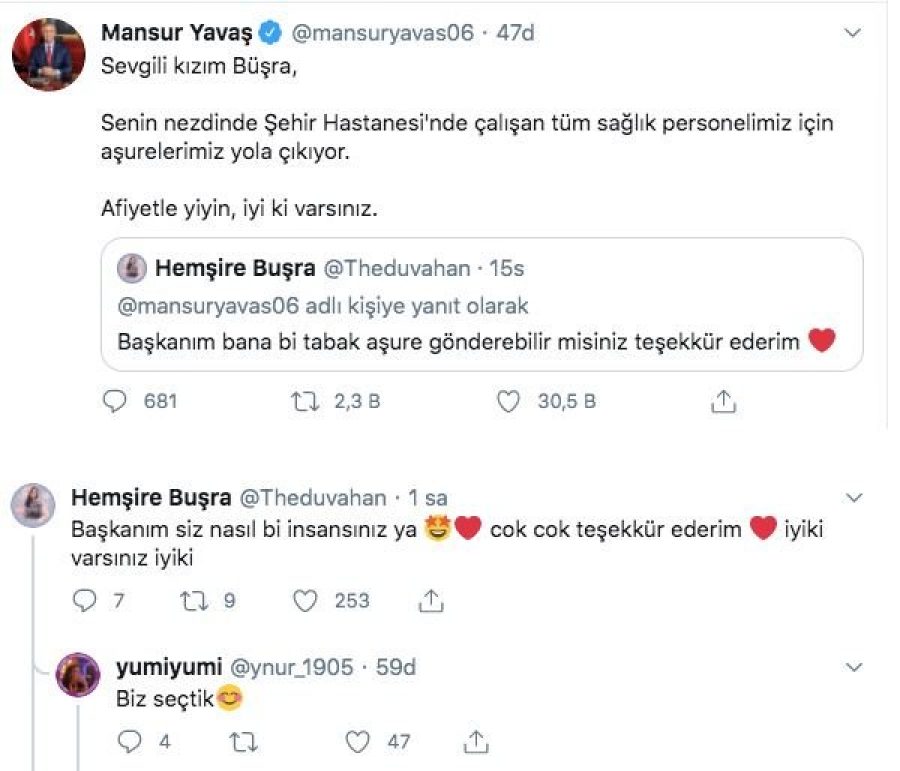Reply to Mansur Yavaş's main tweet
Image resolution: width=900 pixels, height=771 pixels.
pyautogui.click(x=117, y=401)
